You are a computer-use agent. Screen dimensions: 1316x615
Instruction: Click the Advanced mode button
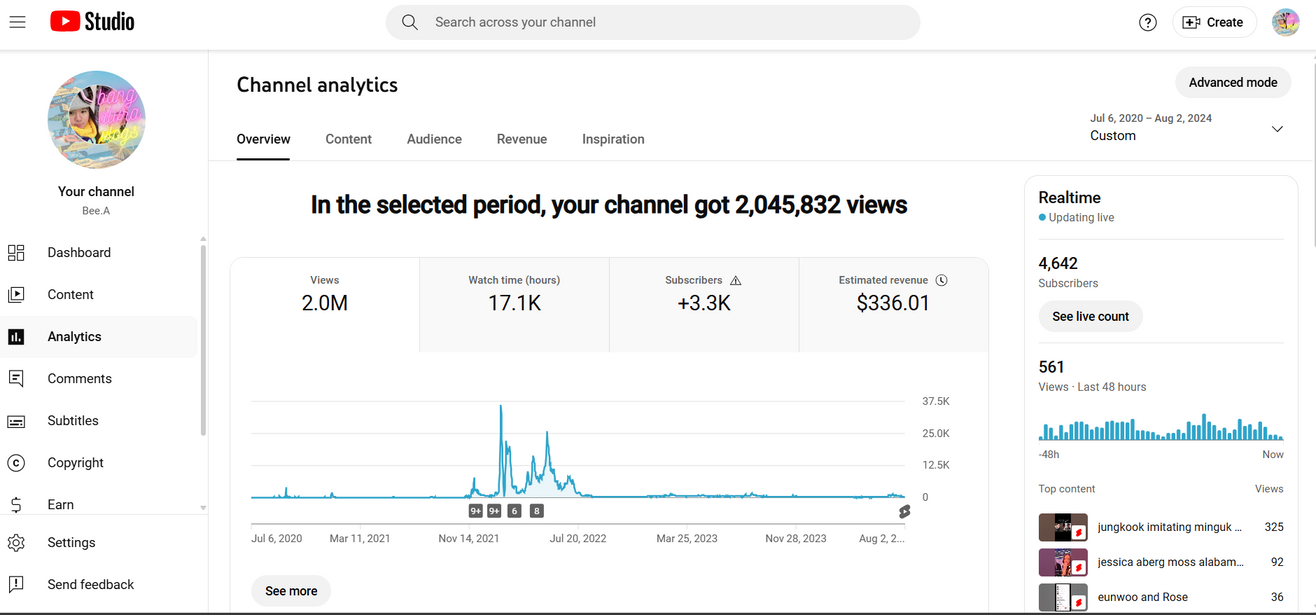(x=1232, y=82)
